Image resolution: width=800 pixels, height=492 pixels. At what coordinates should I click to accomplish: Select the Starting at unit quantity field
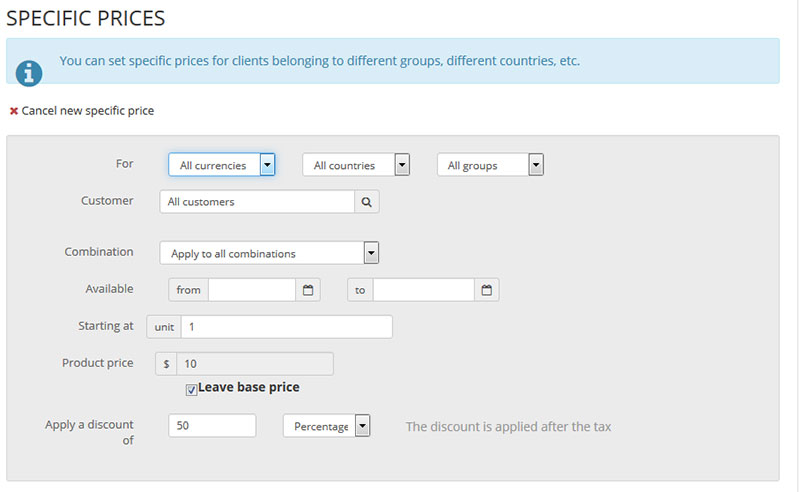(x=286, y=327)
